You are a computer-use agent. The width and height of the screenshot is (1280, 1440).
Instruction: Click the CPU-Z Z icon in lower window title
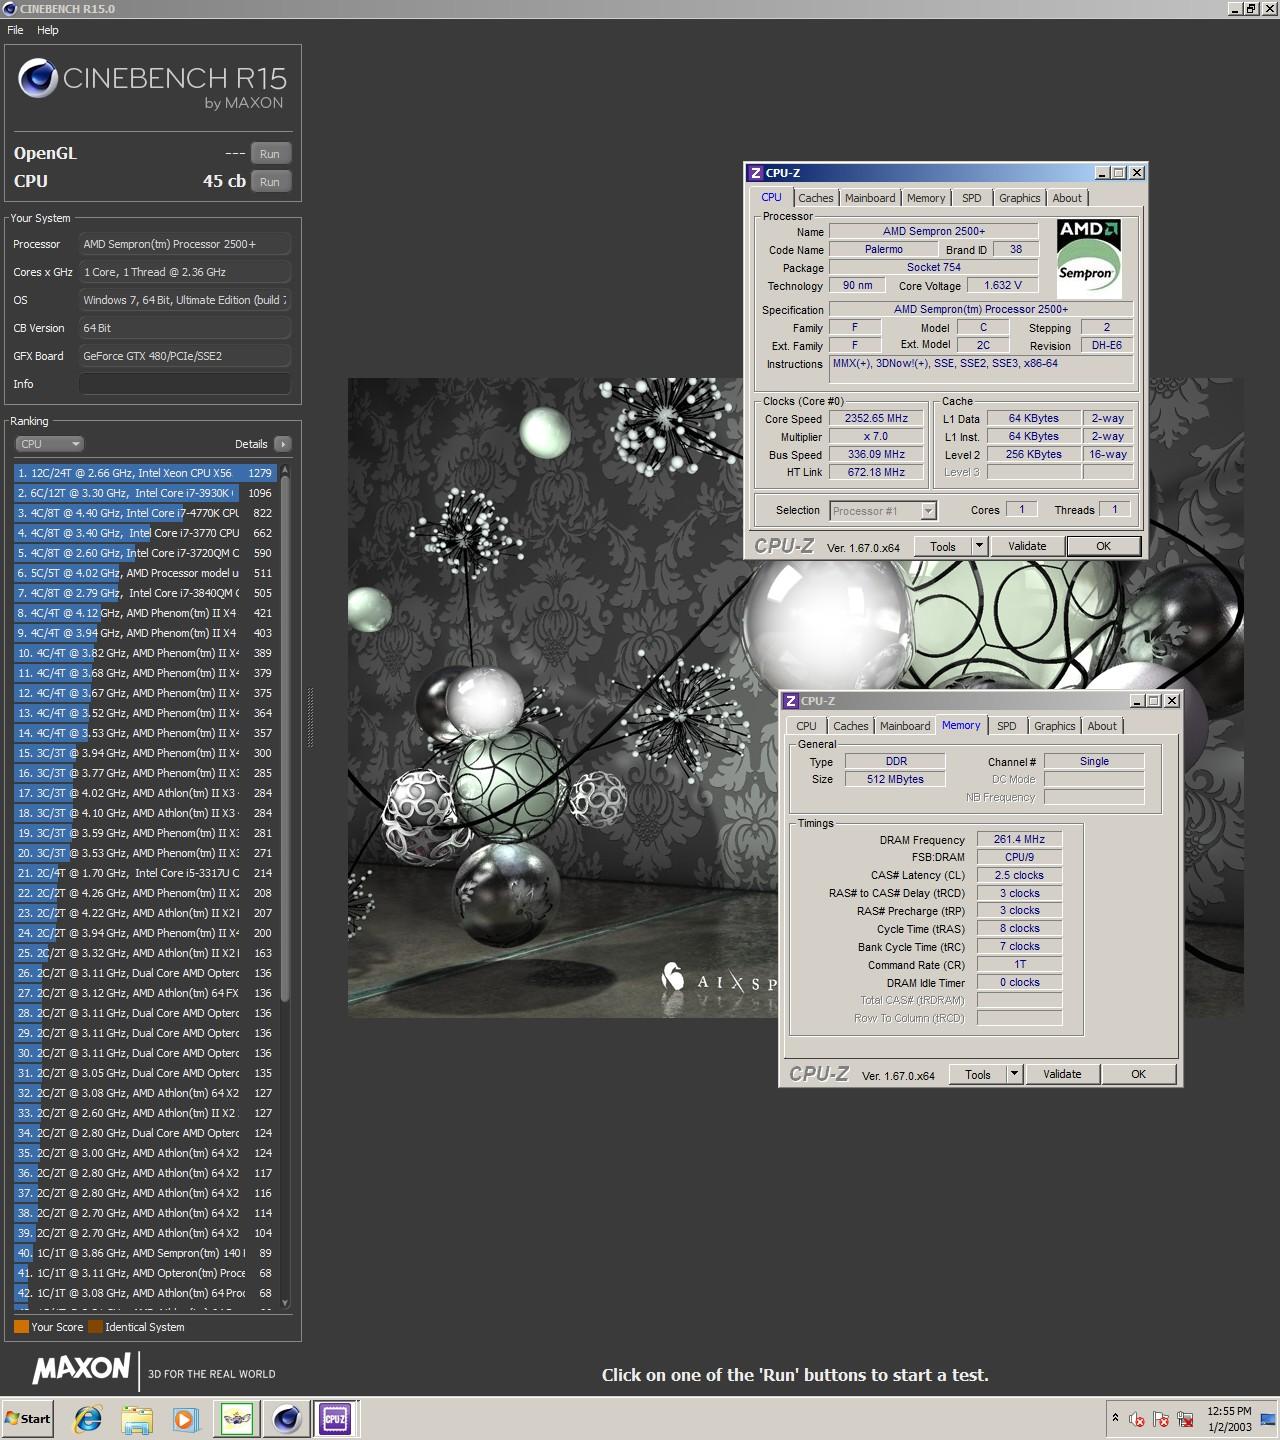coord(791,701)
